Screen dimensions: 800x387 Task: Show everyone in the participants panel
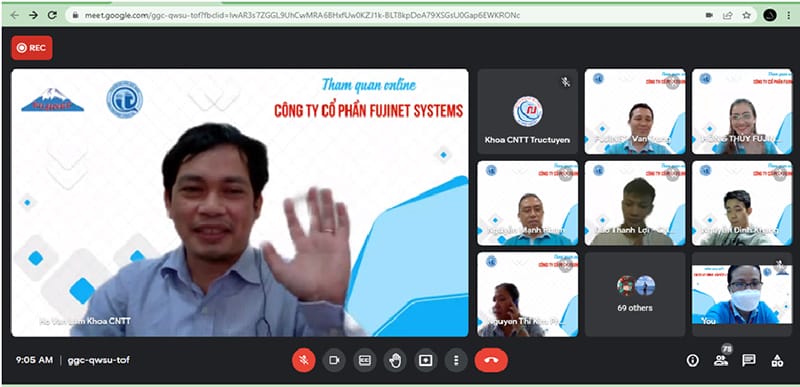click(x=721, y=360)
